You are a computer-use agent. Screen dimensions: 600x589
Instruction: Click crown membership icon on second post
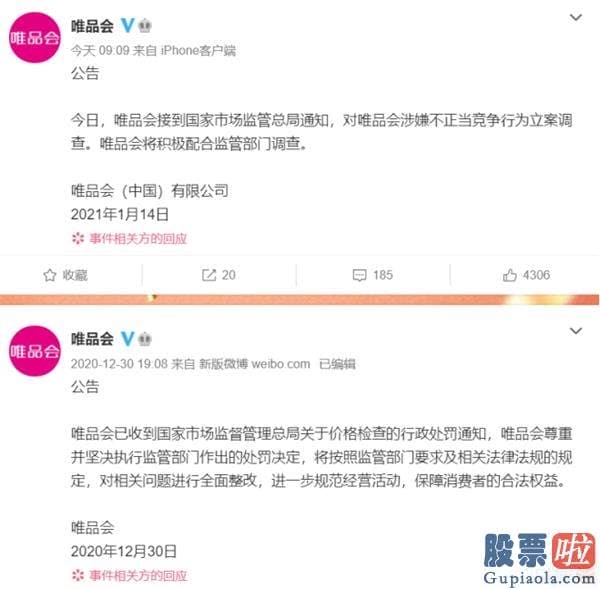pyautogui.click(x=145, y=339)
